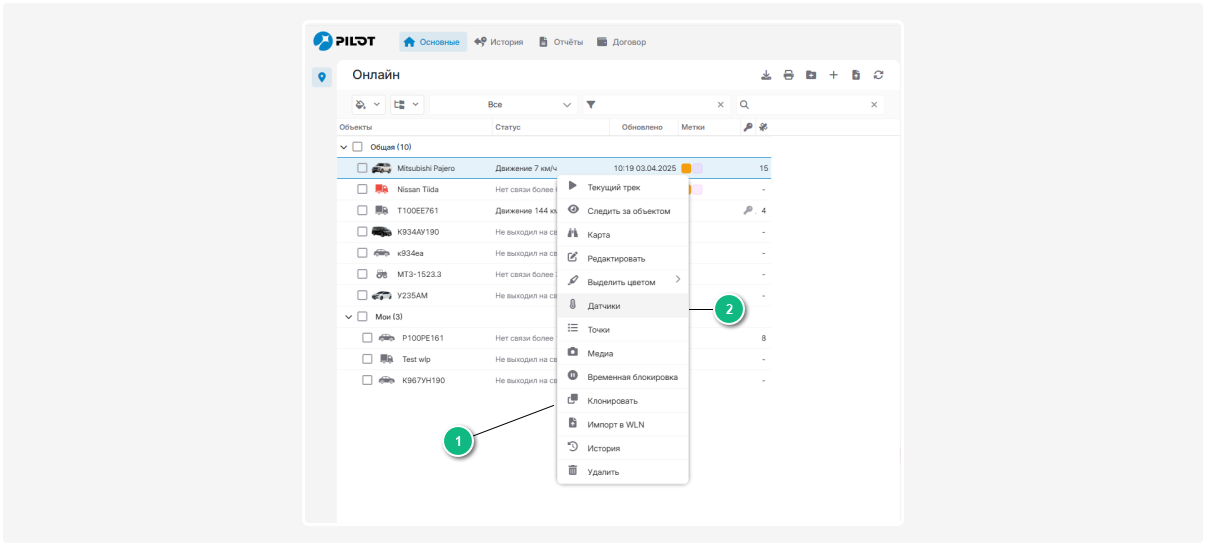Click the map pin sidebar icon
The height and width of the screenshot is (546, 1206).
coord(322,77)
